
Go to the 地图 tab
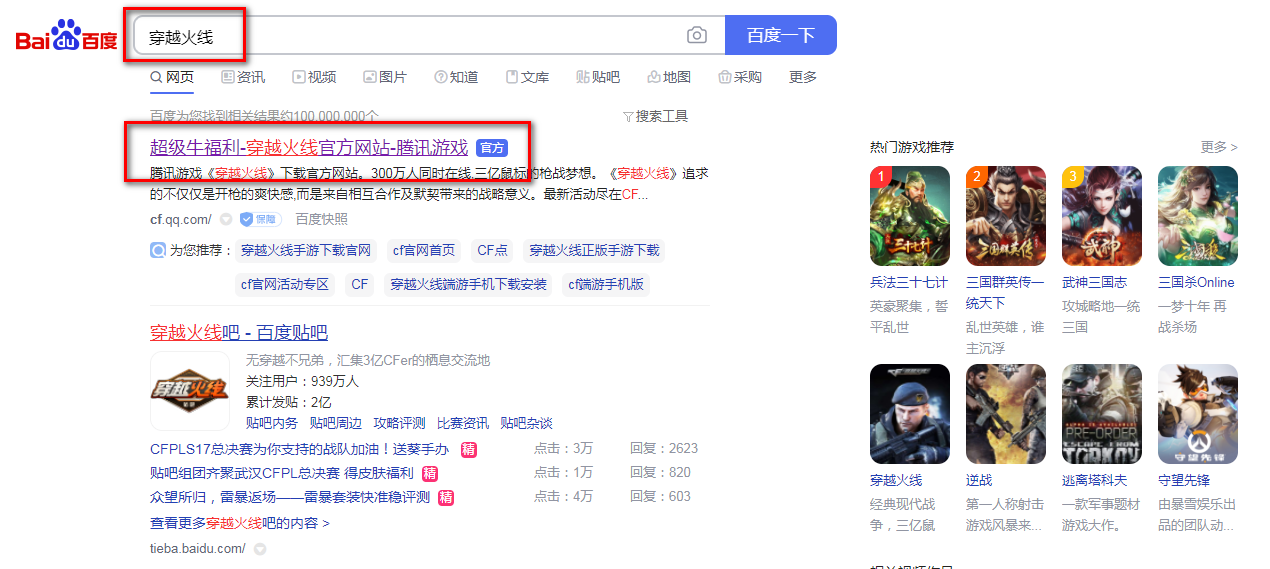pos(669,77)
